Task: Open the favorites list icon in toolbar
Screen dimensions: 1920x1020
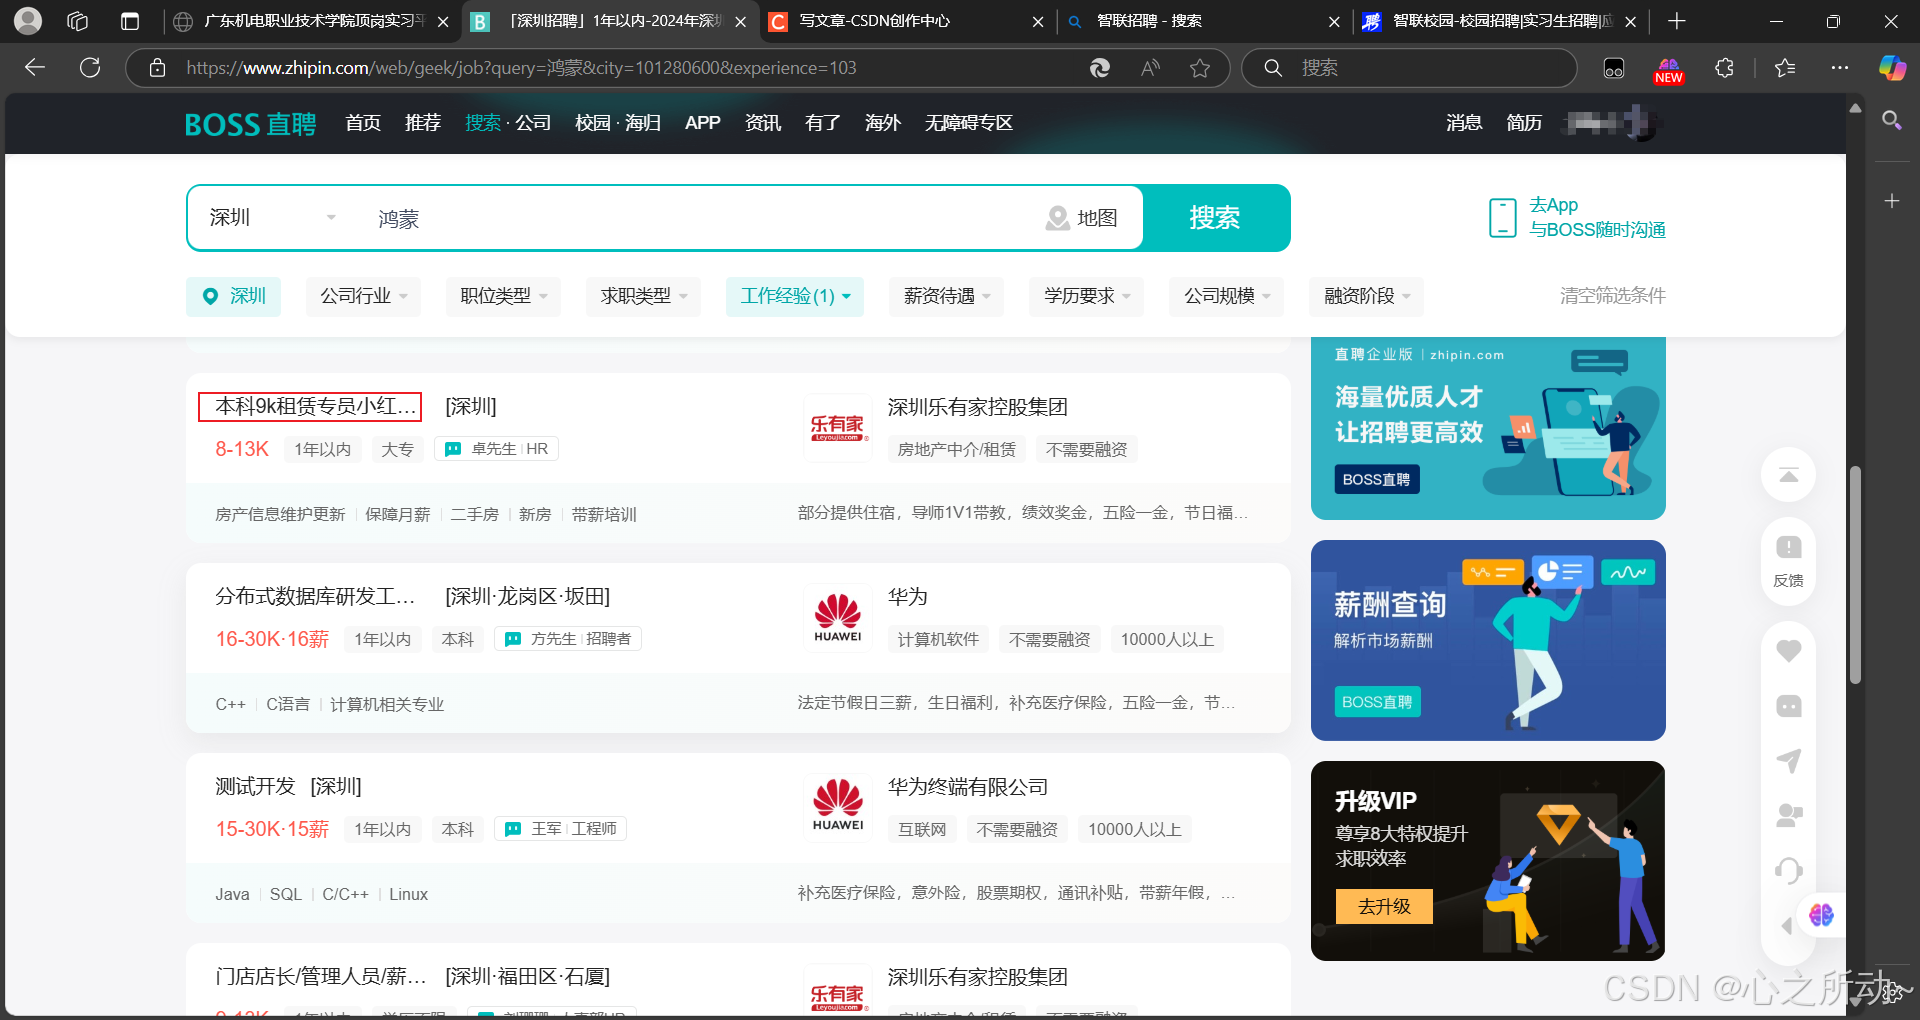Action: click(1785, 68)
